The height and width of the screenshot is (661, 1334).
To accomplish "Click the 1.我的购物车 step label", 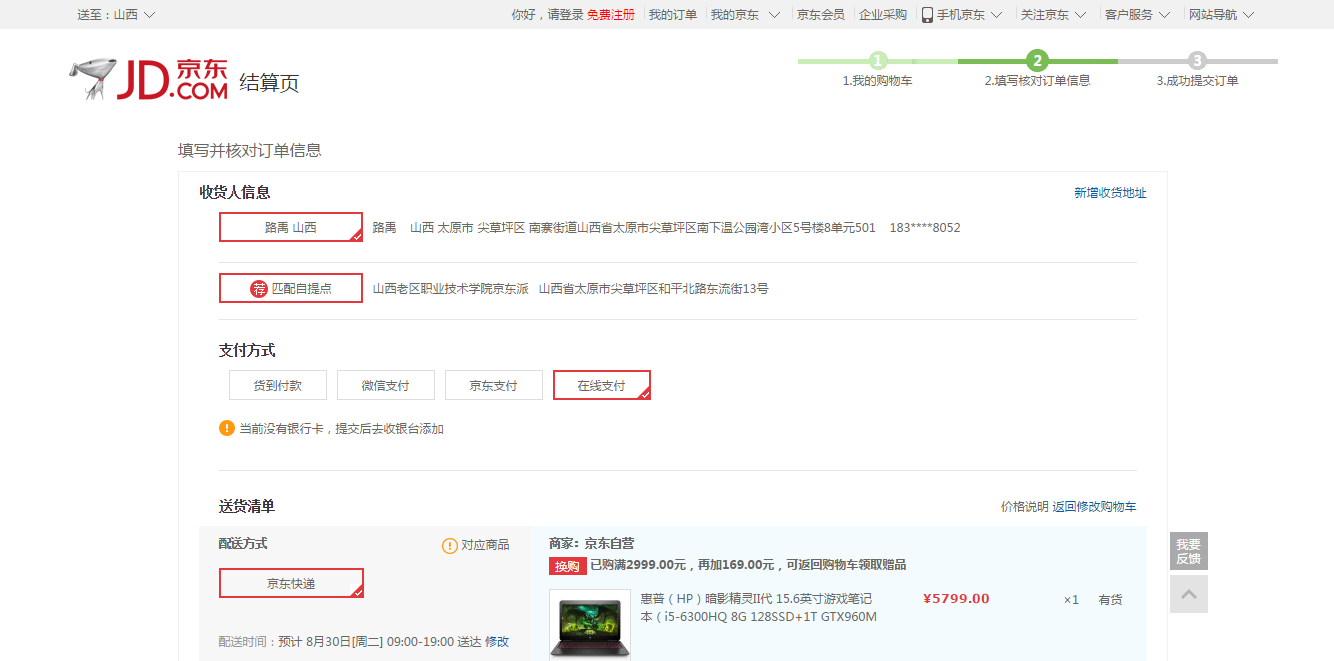I will [x=877, y=81].
